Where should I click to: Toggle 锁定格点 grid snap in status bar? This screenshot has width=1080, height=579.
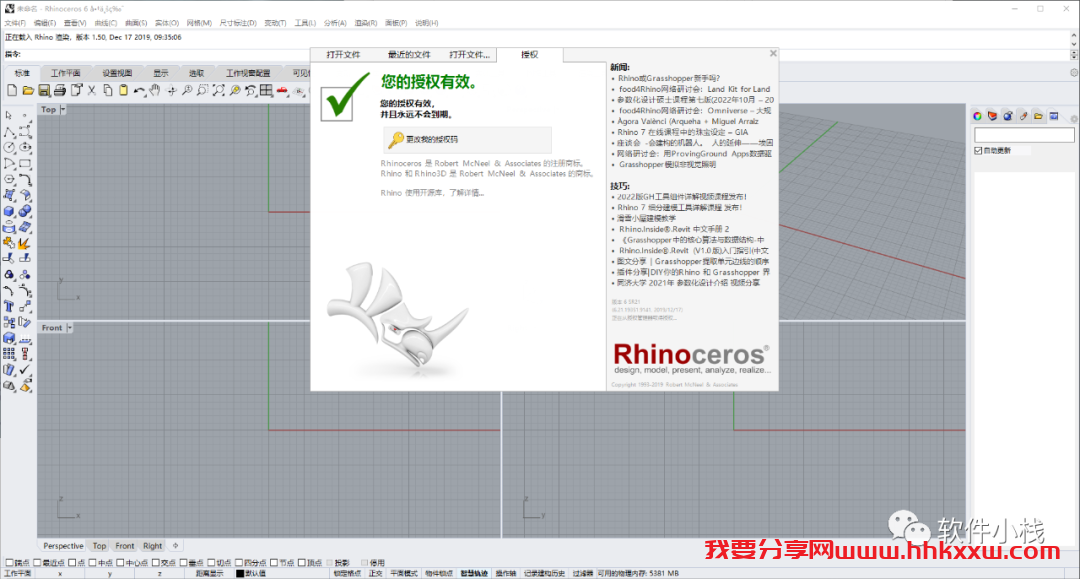pyautogui.click(x=347, y=573)
